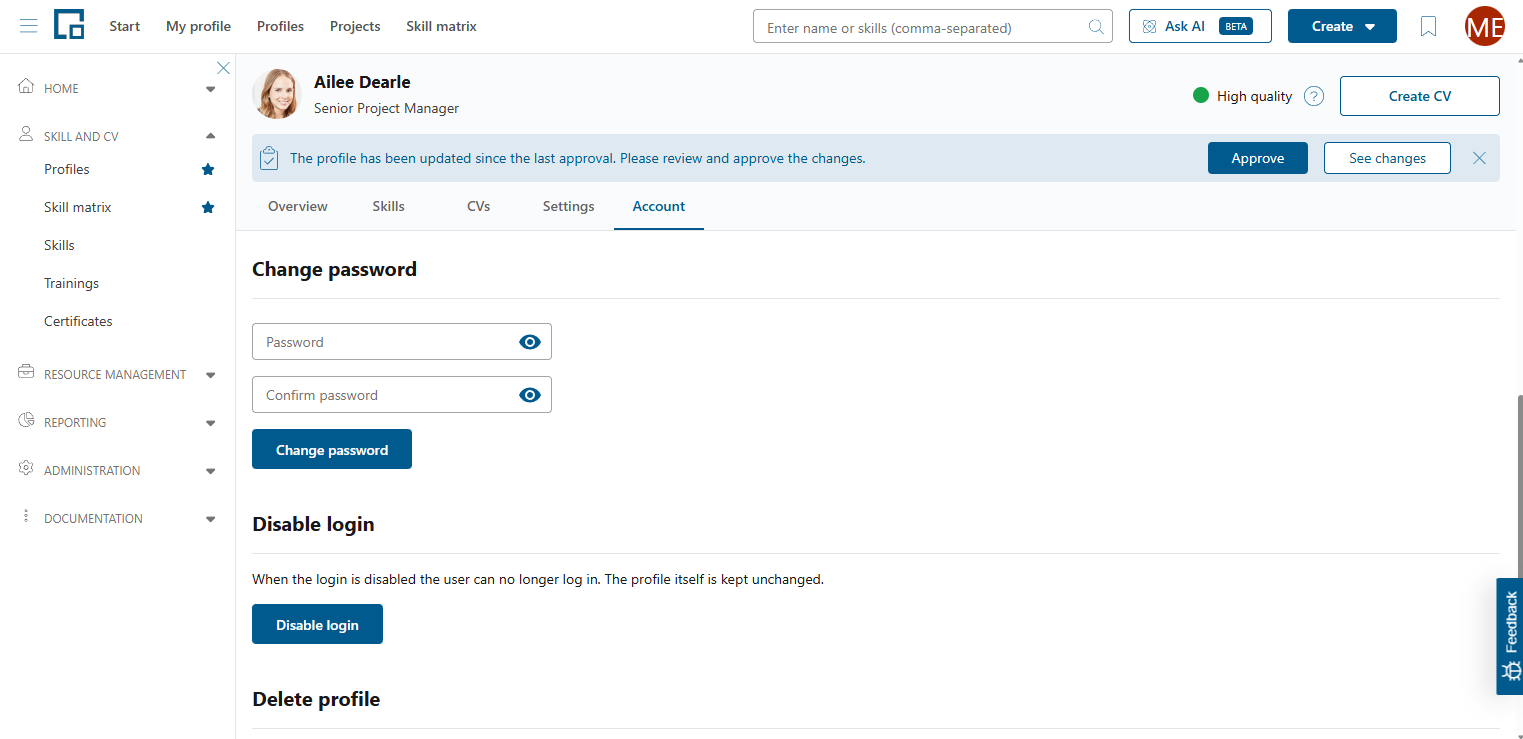The width and height of the screenshot is (1523, 739).
Task: Expand the Resource Management section
Action: click(210, 375)
